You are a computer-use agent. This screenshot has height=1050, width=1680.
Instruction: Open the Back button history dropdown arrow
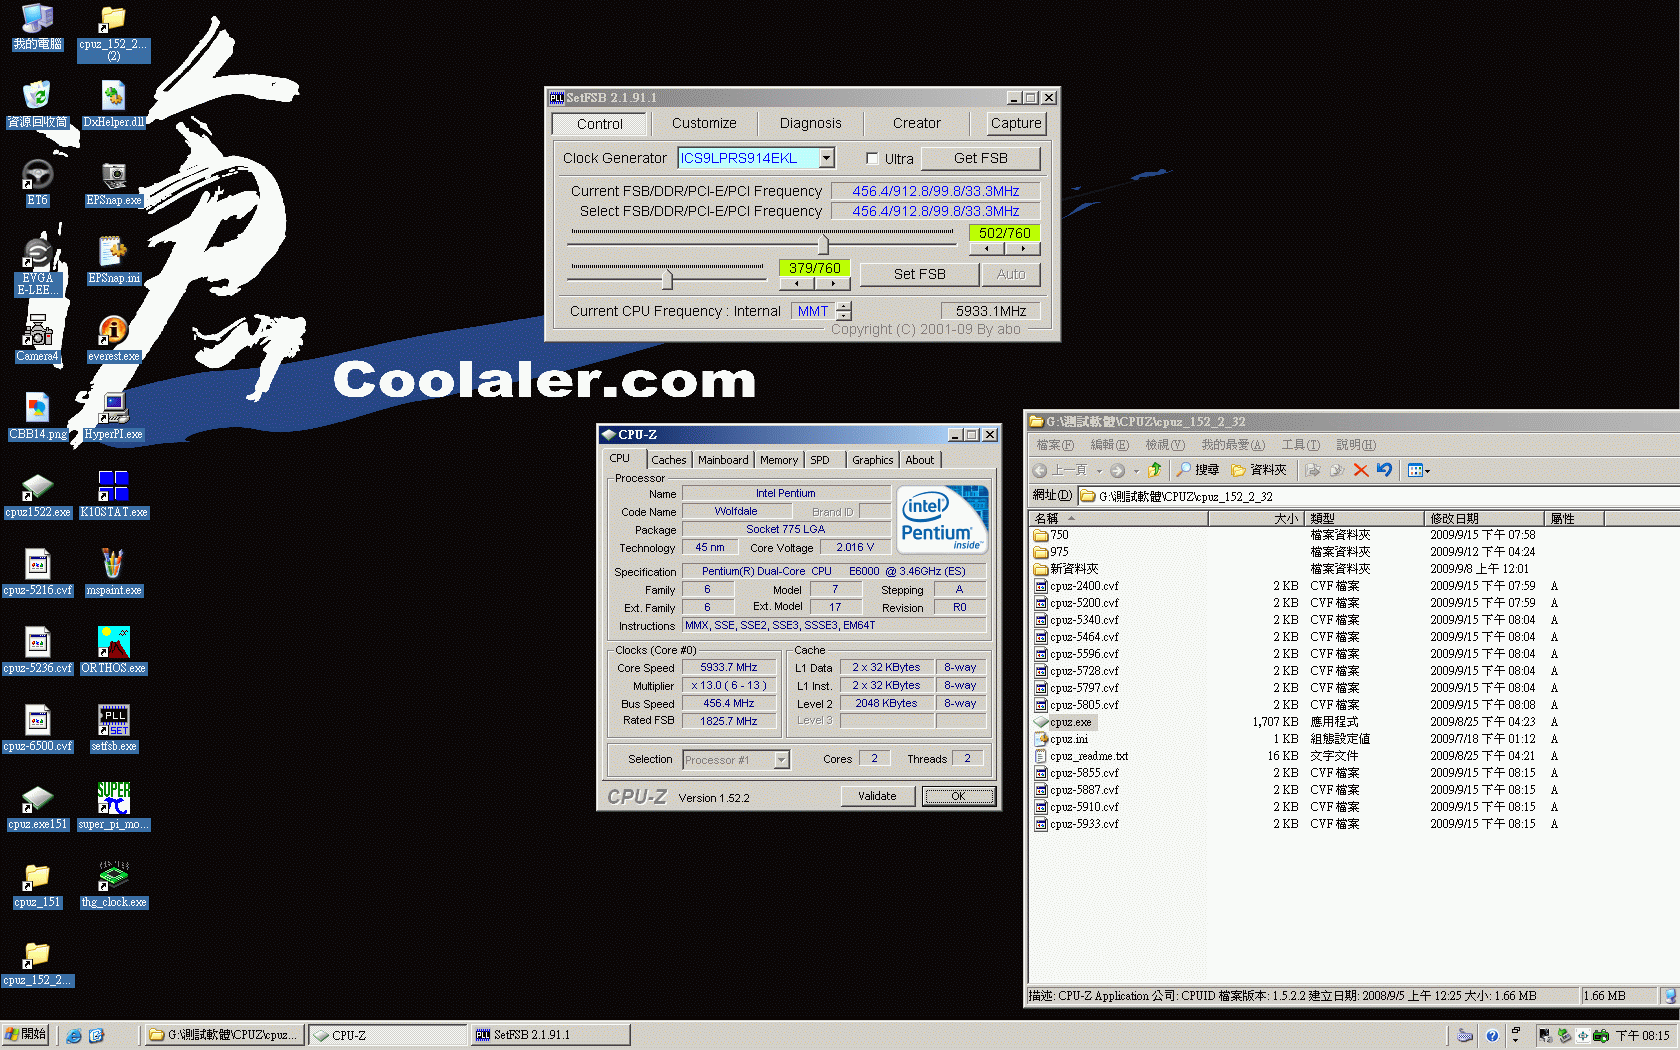pos(1099,470)
